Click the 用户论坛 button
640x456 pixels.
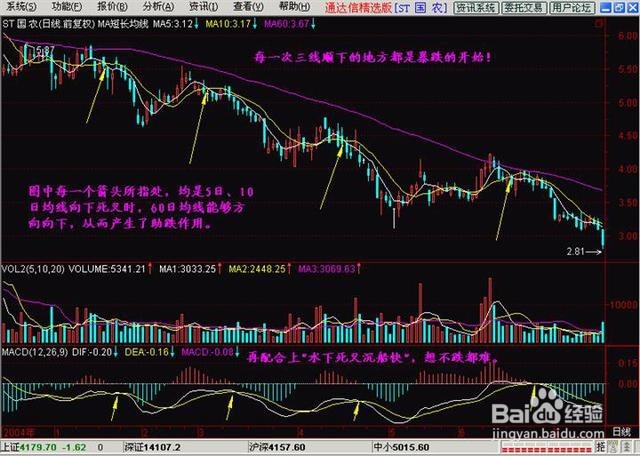pos(572,7)
